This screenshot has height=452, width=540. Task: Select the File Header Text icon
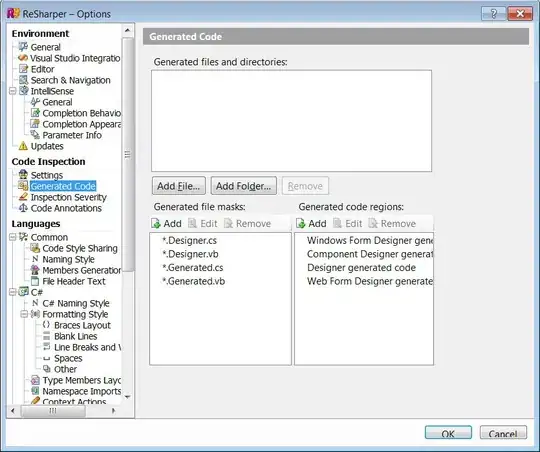click(x=35, y=281)
